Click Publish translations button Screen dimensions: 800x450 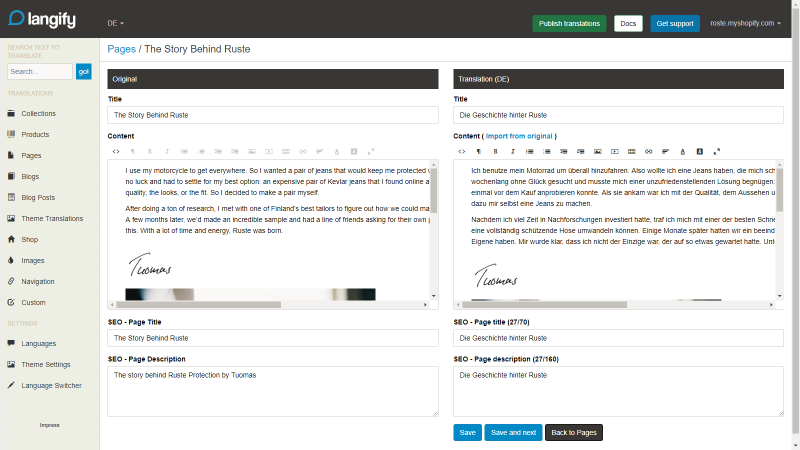click(569, 23)
